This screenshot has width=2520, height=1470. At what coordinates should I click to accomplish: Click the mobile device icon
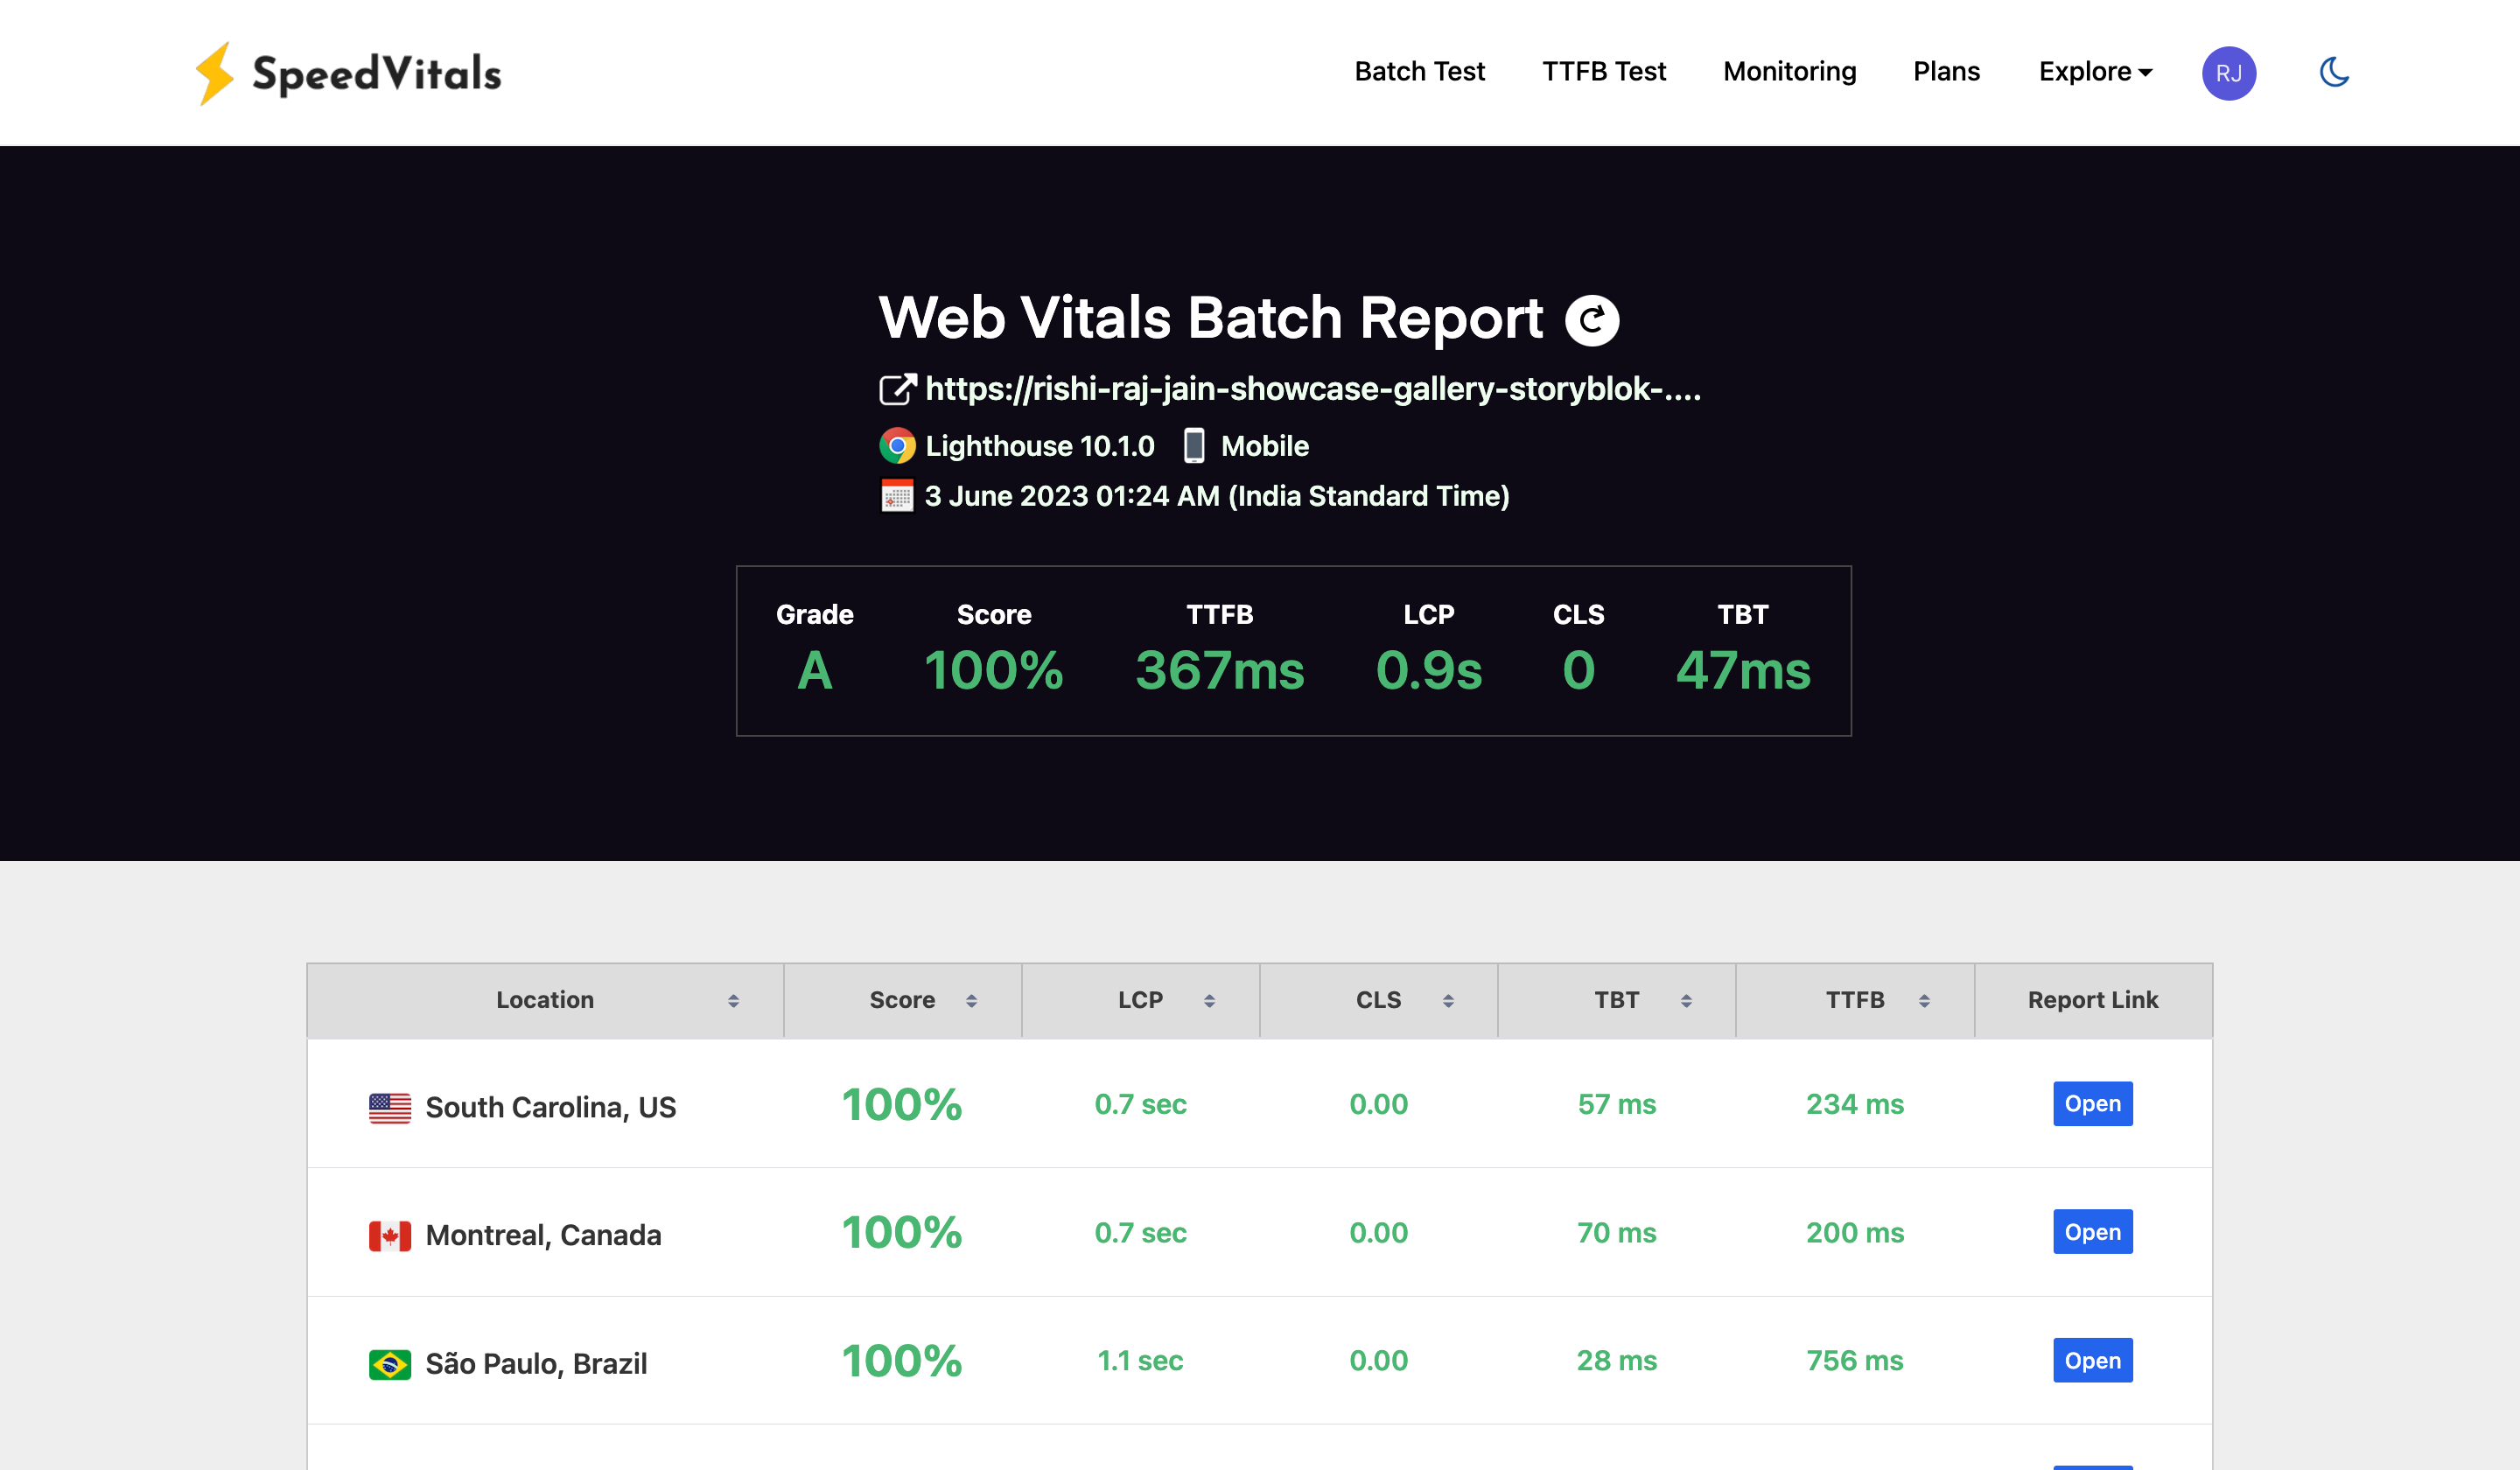[1194, 446]
